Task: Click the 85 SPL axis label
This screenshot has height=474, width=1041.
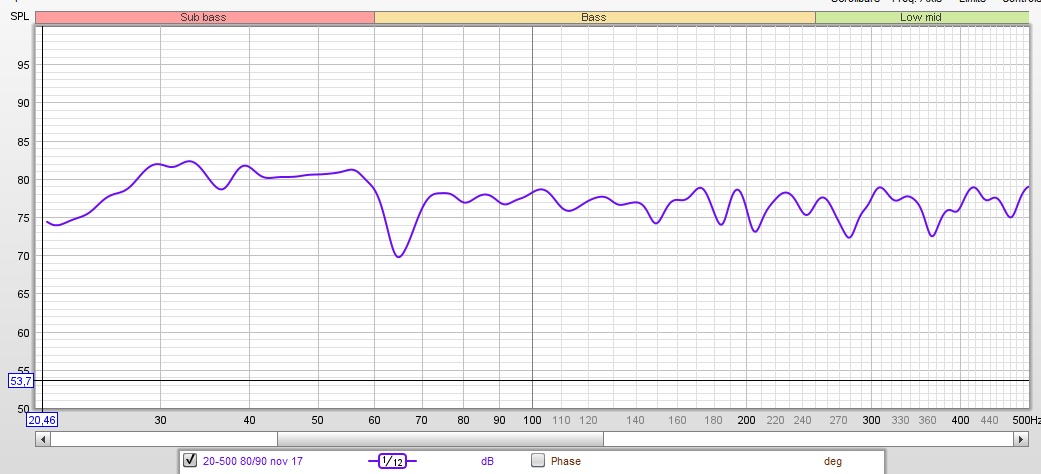Action: click(x=25, y=141)
